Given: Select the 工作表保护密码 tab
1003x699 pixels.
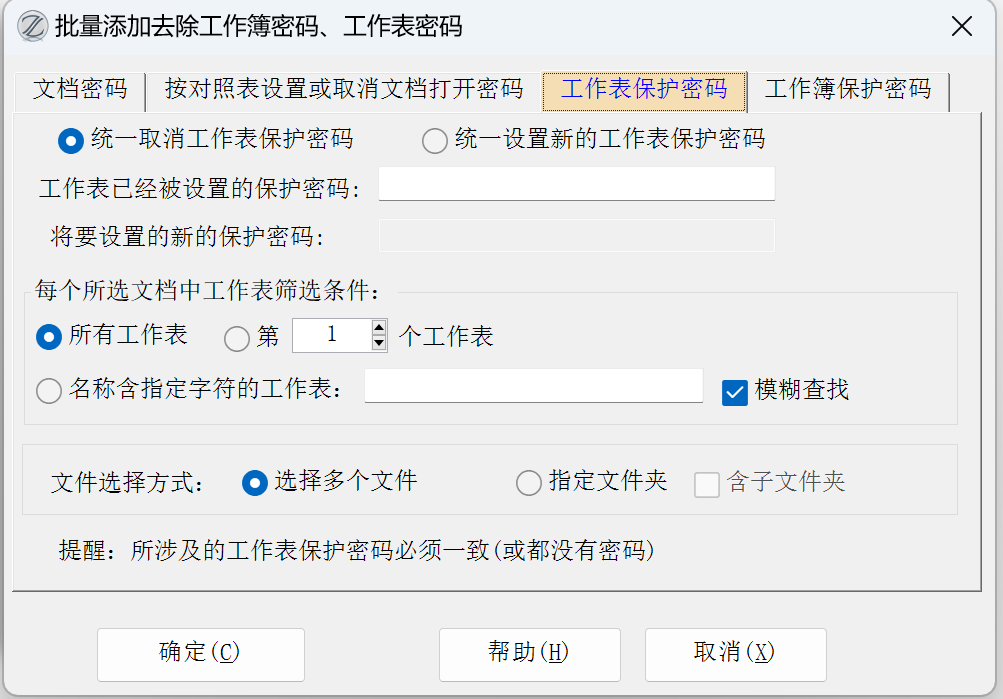Looking at the screenshot, I should pos(643,89).
